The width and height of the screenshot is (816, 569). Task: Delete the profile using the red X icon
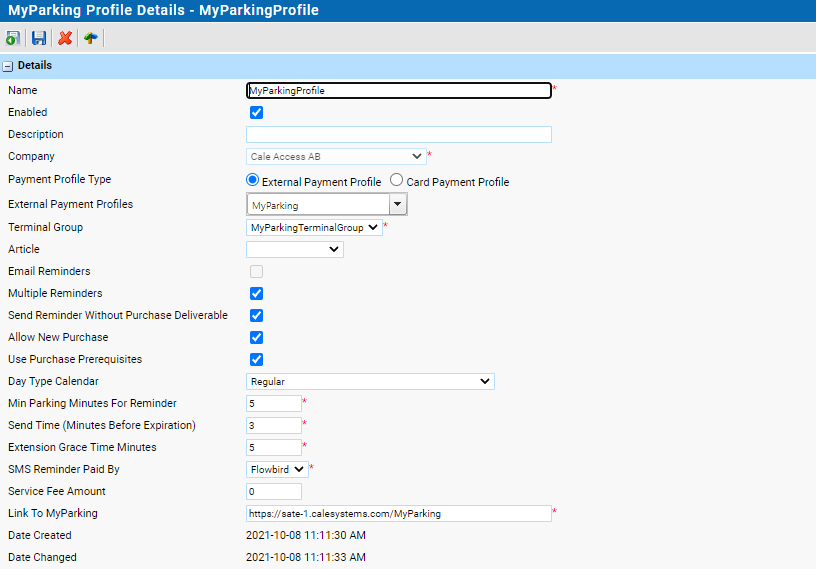pos(65,38)
